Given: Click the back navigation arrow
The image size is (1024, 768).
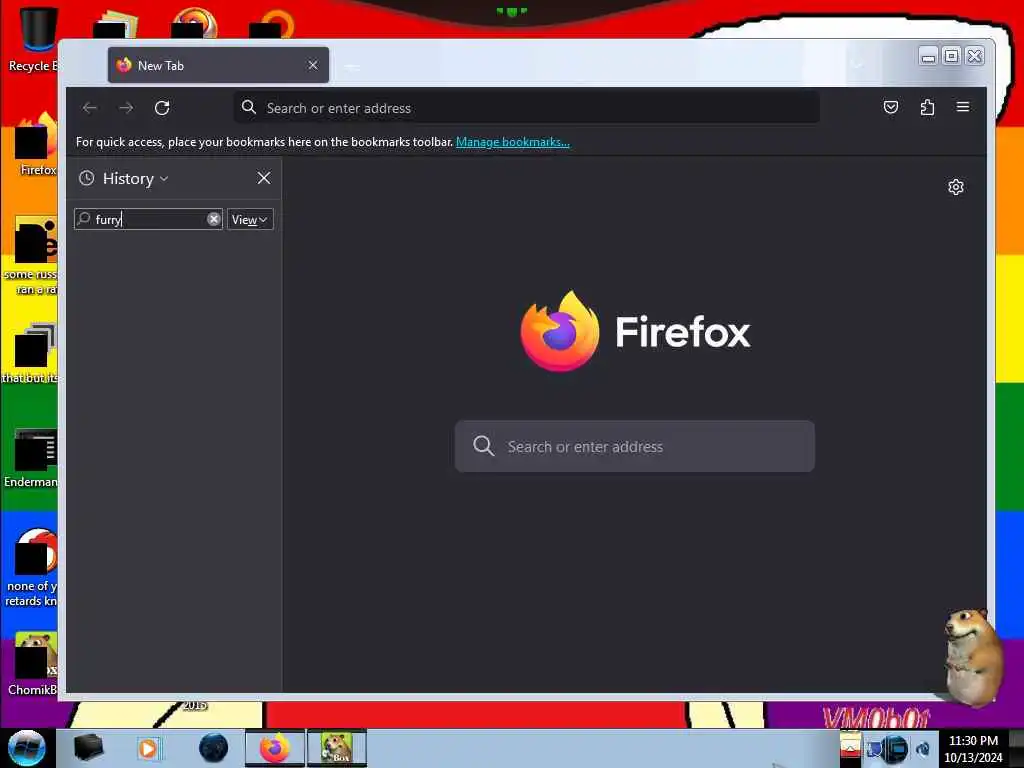Looking at the screenshot, I should click(x=89, y=108).
